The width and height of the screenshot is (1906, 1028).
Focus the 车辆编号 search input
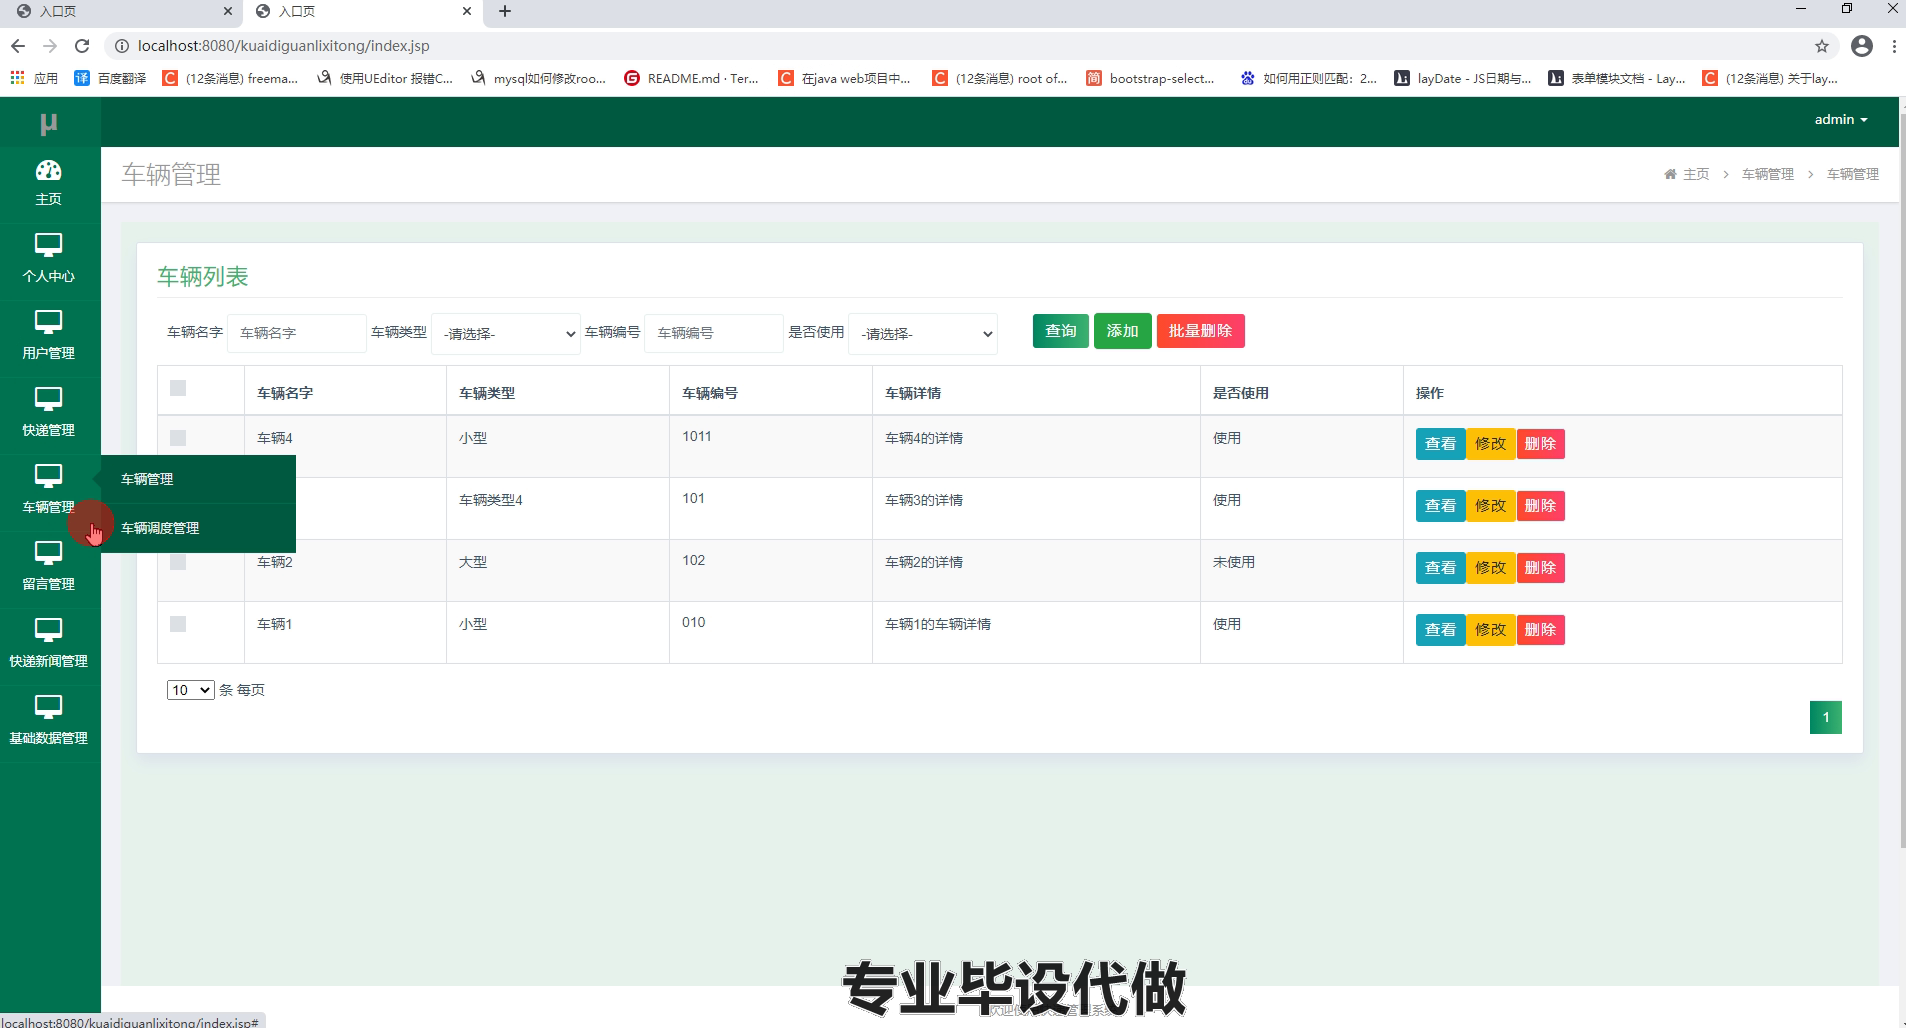(714, 333)
